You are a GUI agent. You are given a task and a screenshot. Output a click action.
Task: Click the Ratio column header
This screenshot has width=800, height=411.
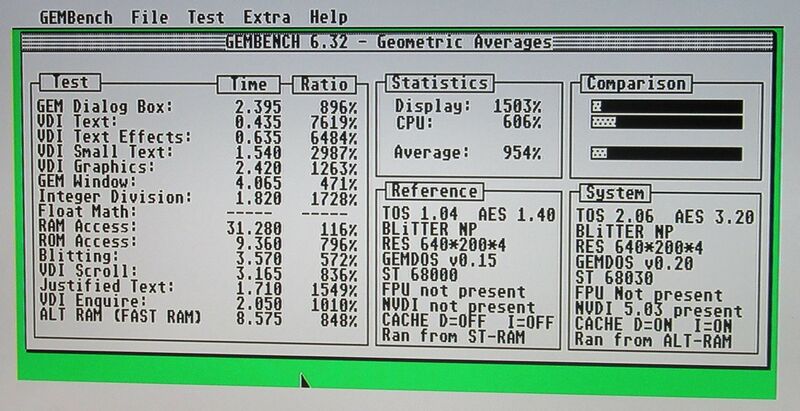[x=323, y=84]
